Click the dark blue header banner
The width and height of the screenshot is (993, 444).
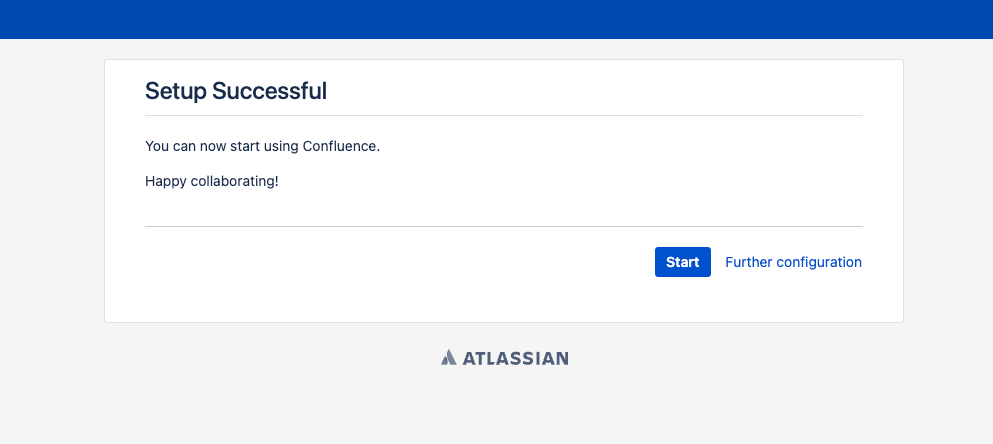496,19
